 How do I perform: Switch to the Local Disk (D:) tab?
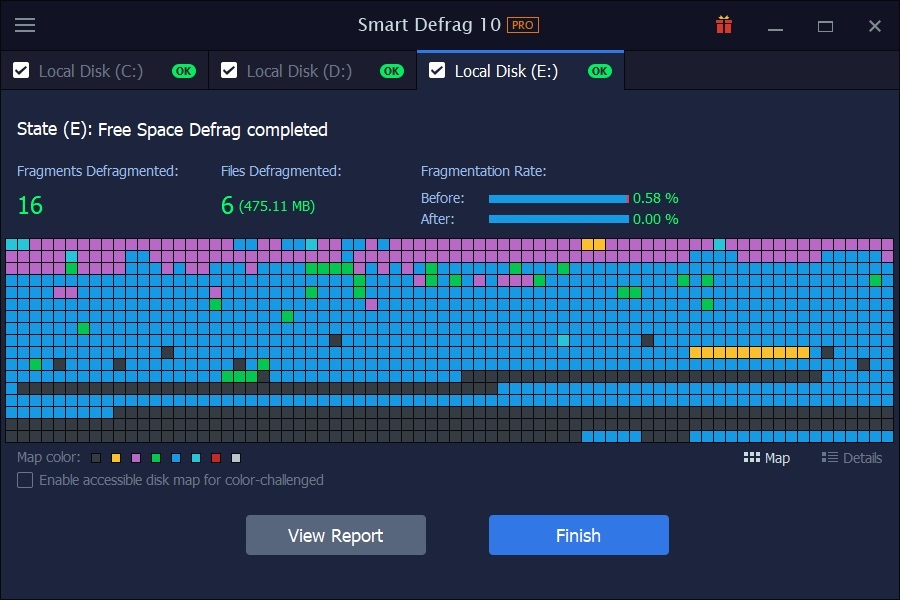[x=298, y=71]
